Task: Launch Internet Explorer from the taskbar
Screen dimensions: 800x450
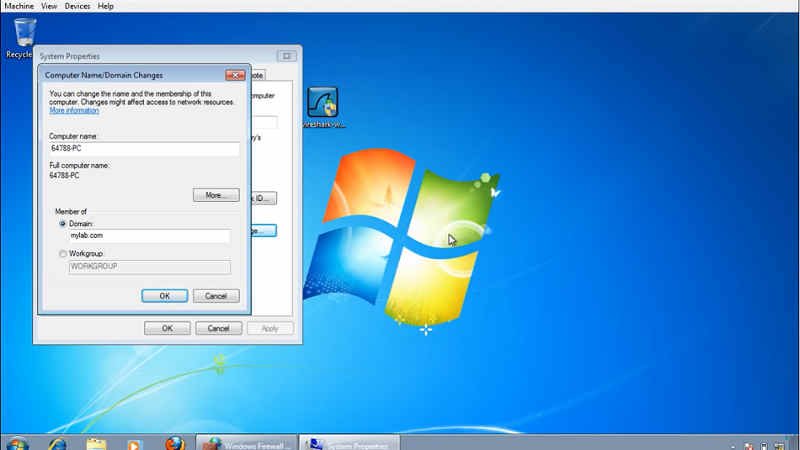Action: 57,444
